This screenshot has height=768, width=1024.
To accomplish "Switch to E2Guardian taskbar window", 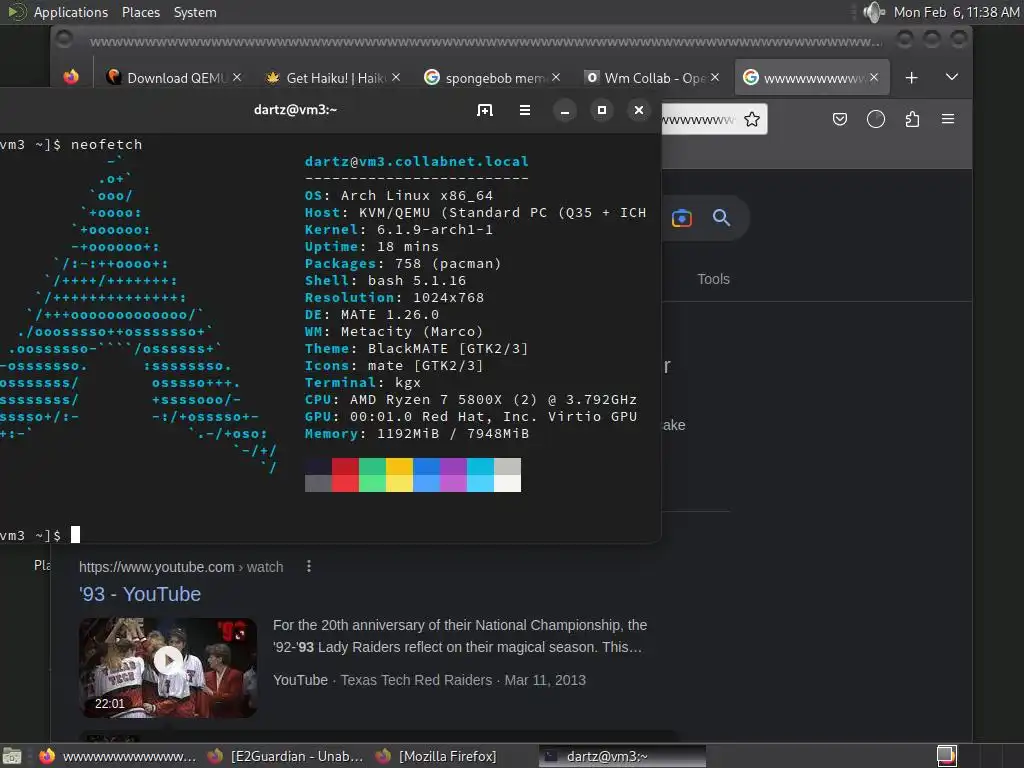I will [x=285, y=756].
